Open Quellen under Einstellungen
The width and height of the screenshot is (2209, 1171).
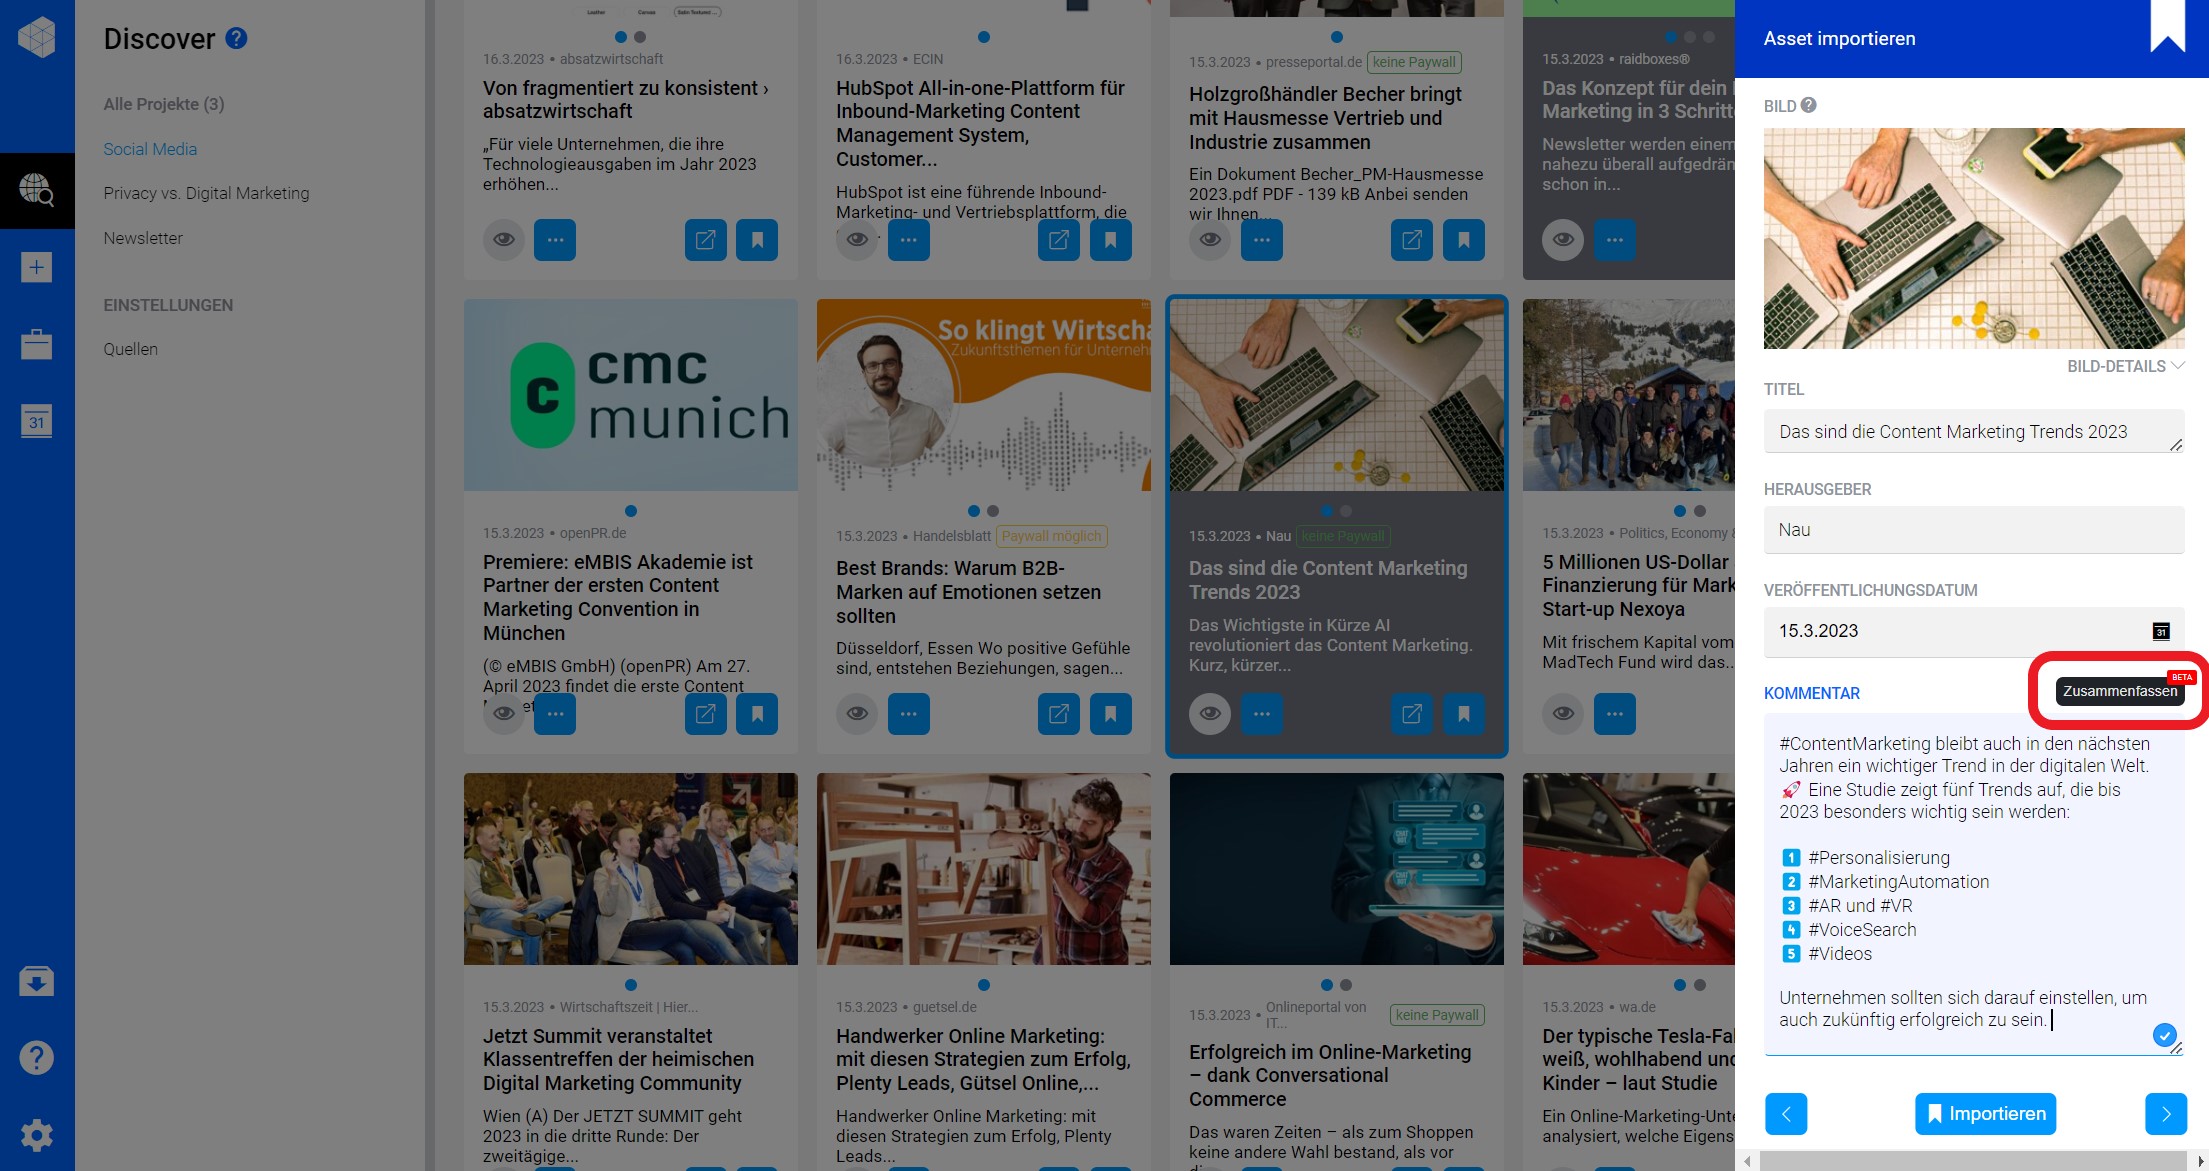click(x=131, y=349)
